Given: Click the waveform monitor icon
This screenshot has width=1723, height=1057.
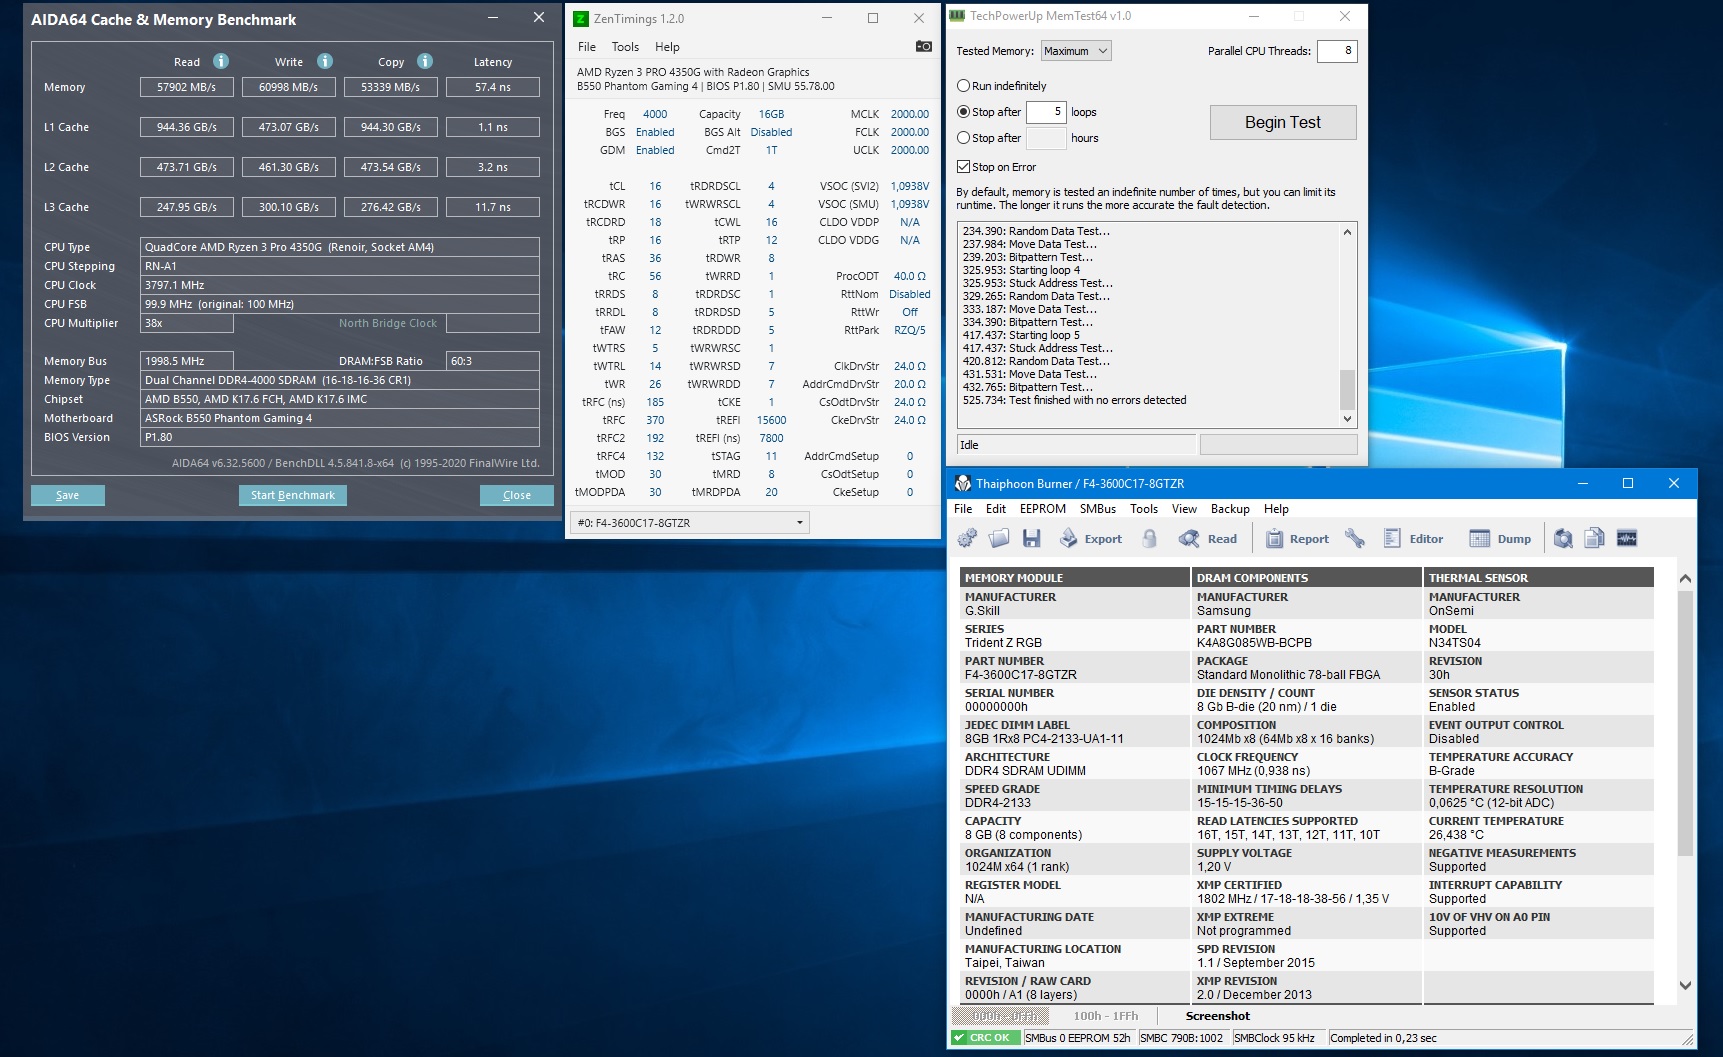Looking at the screenshot, I should click(1627, 539).
